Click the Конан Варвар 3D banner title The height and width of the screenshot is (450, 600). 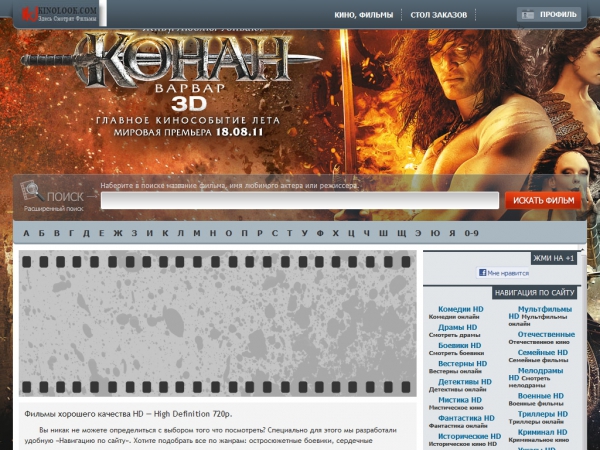tap(172, 71)
